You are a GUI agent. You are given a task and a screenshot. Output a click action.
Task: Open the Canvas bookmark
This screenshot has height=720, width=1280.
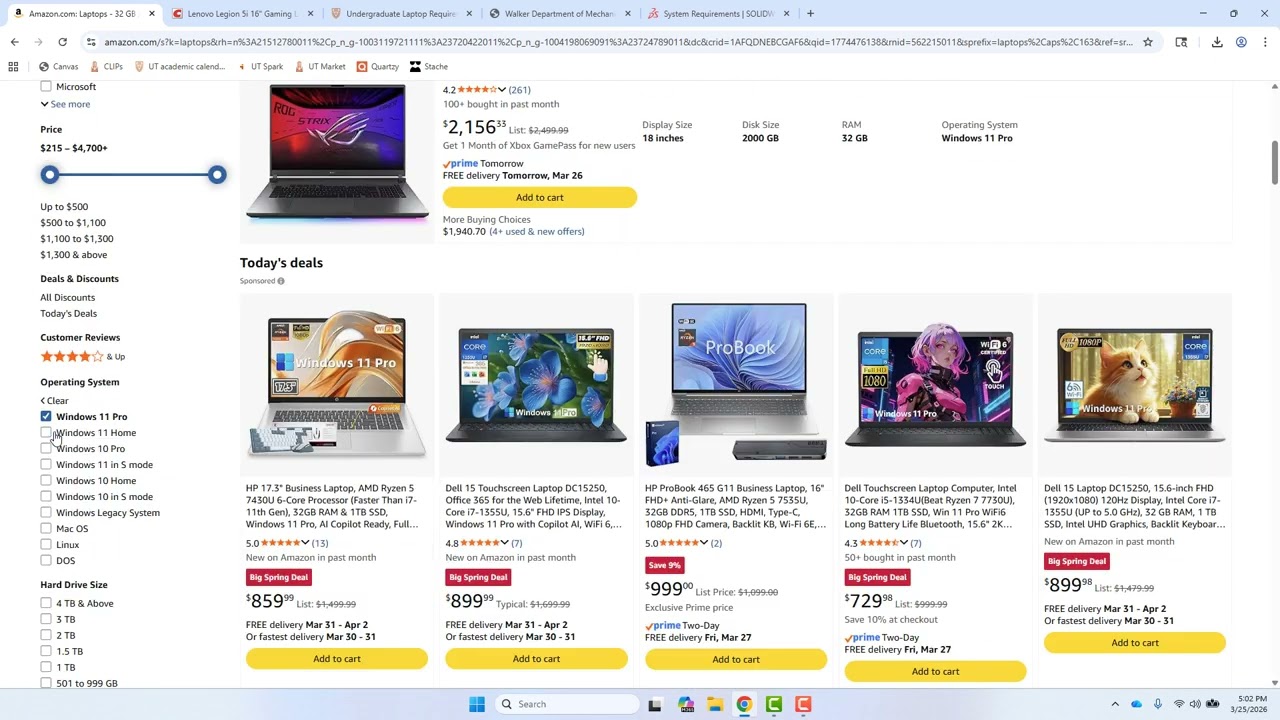tap(58, 67)
